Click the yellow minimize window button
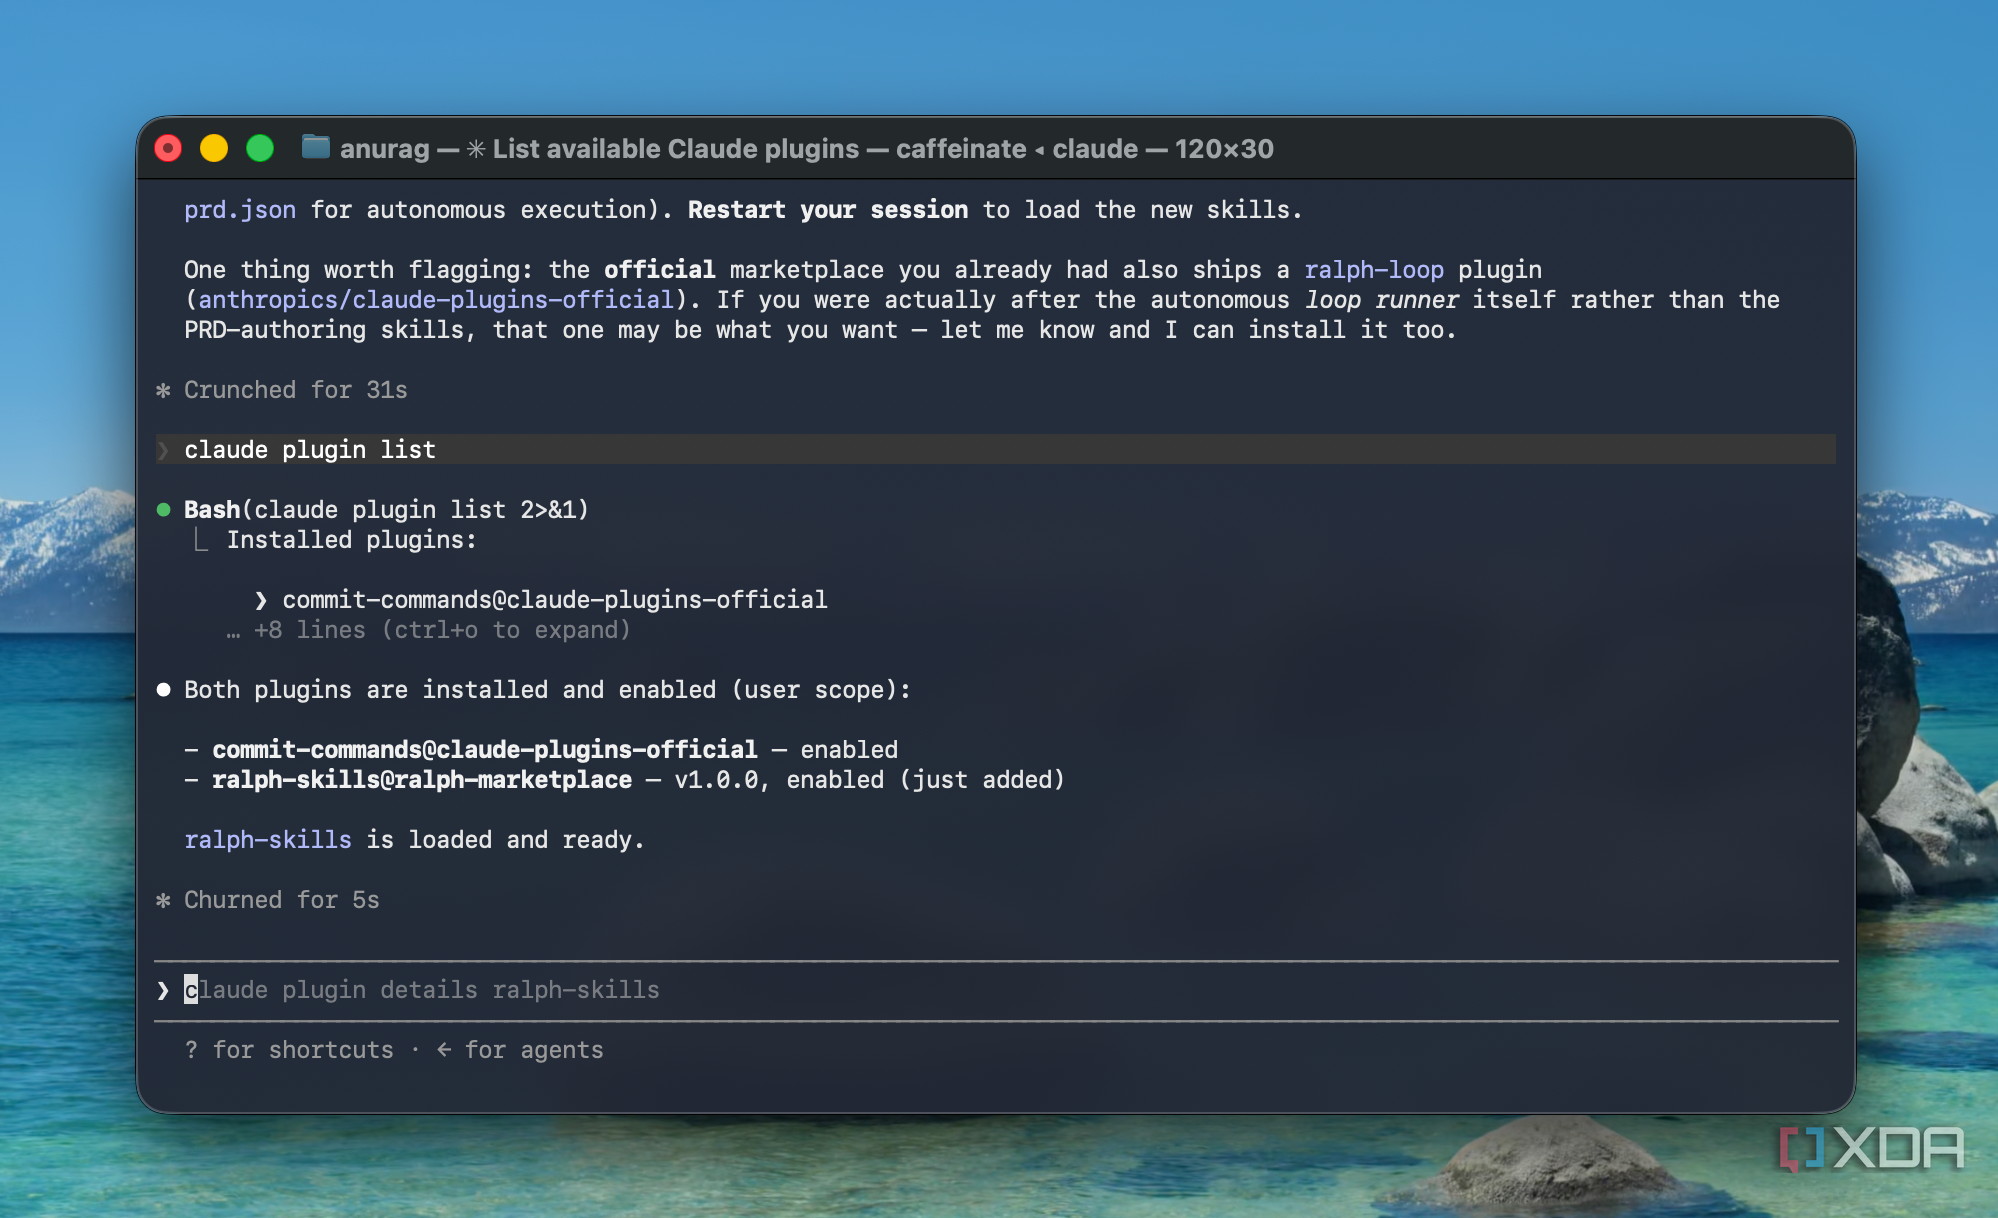 [214, 149]
